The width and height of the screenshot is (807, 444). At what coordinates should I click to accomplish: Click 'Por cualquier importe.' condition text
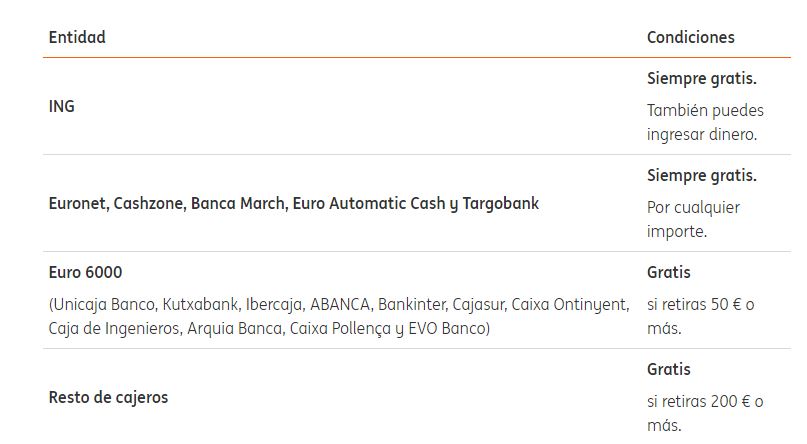(693, 219)
